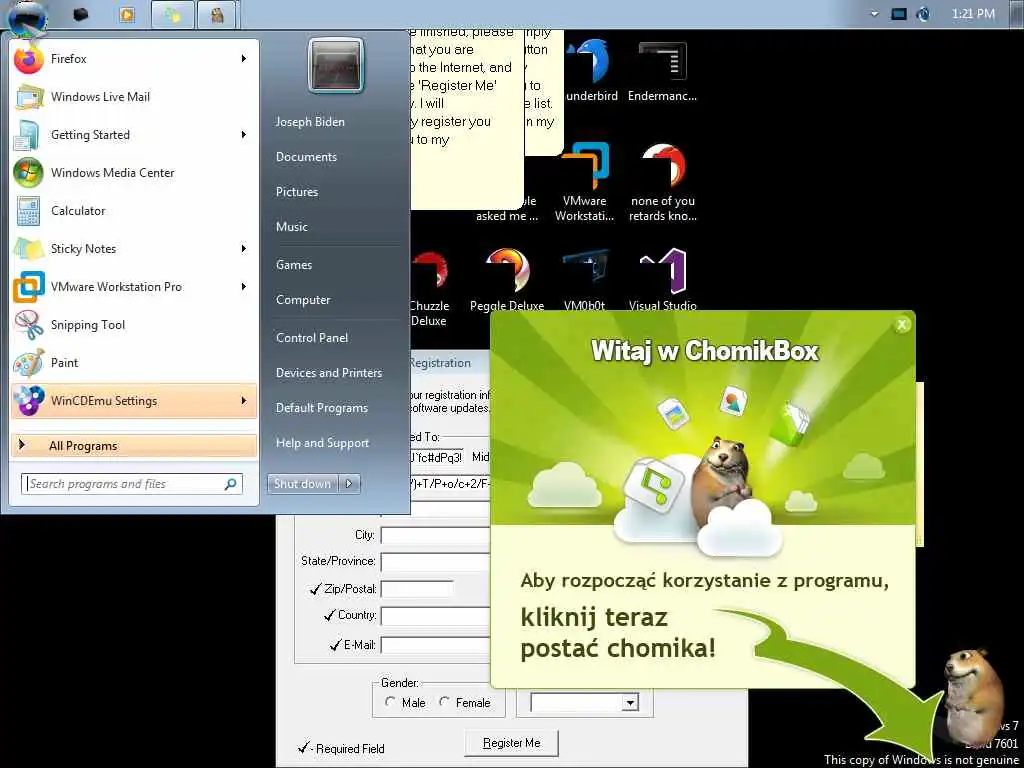Select Visual Studio desktop icon
1024x768 pixels.
click(x=662, y=280)
